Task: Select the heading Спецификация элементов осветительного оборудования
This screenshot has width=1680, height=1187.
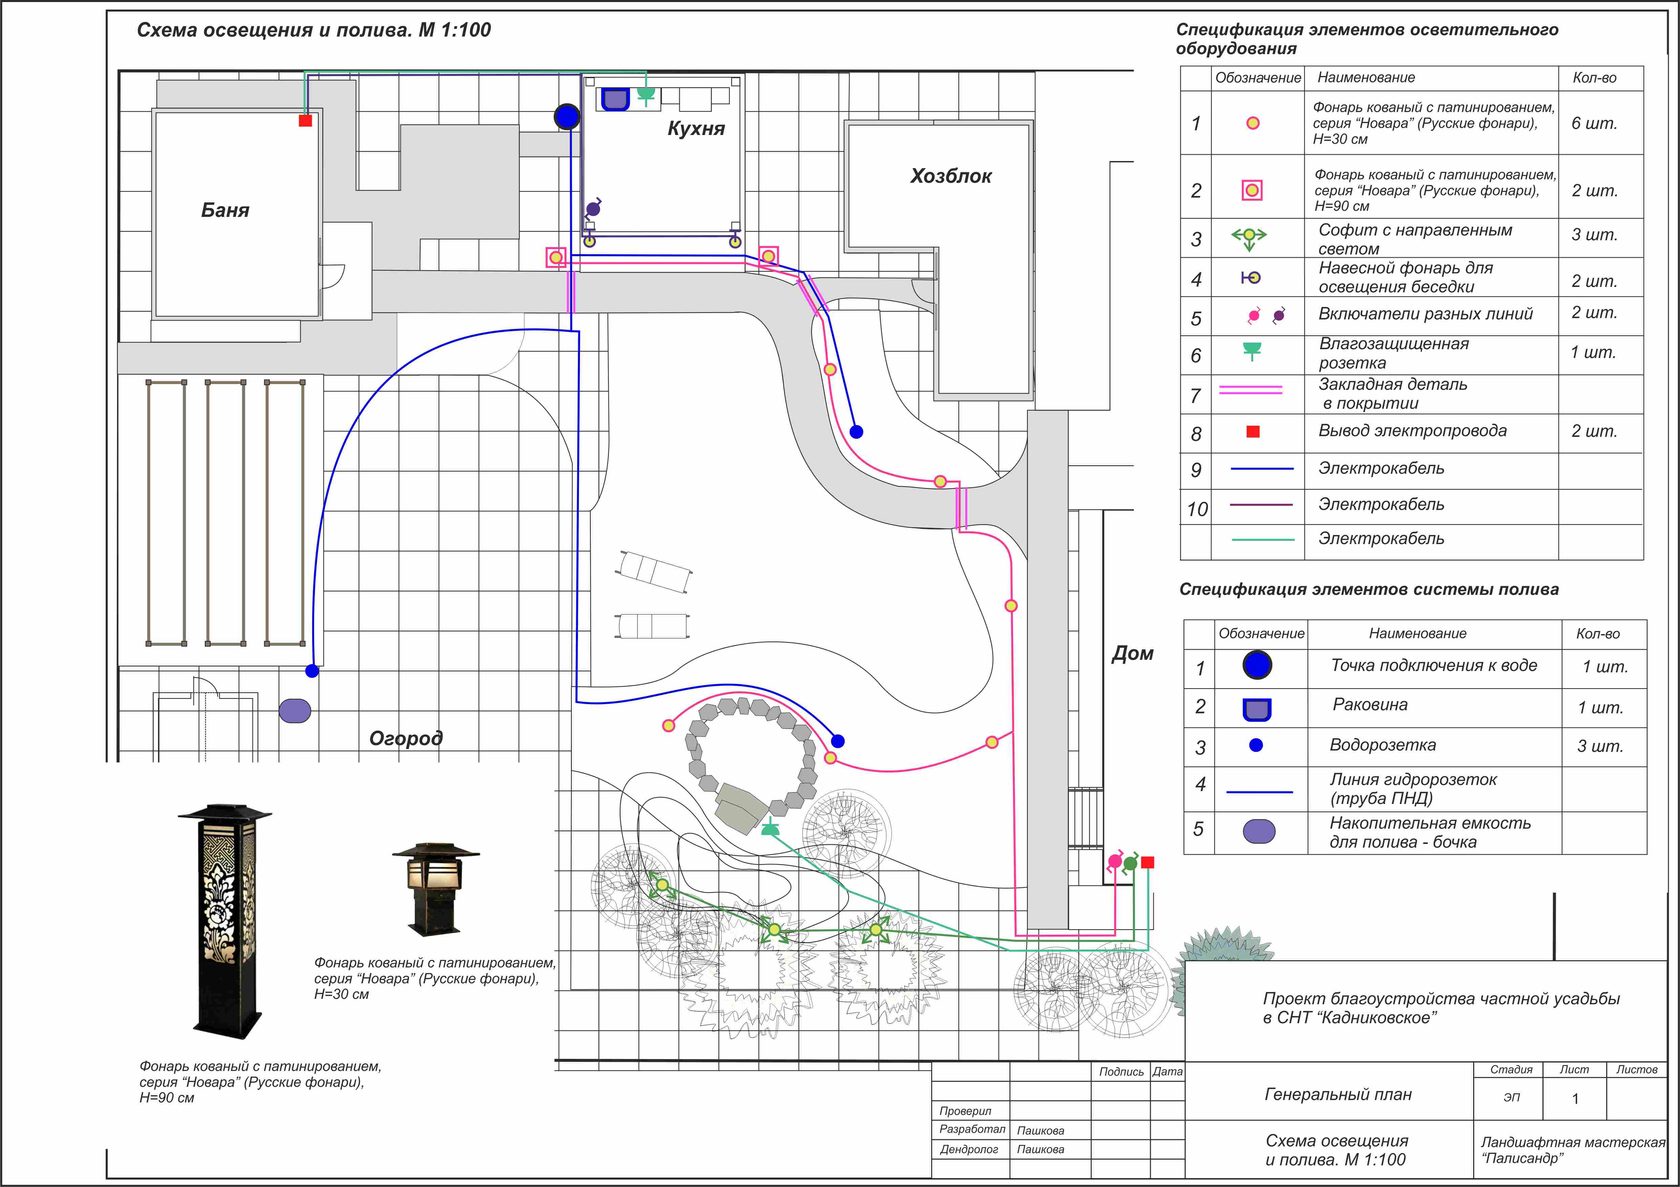Action: (x=1367, y=39)
